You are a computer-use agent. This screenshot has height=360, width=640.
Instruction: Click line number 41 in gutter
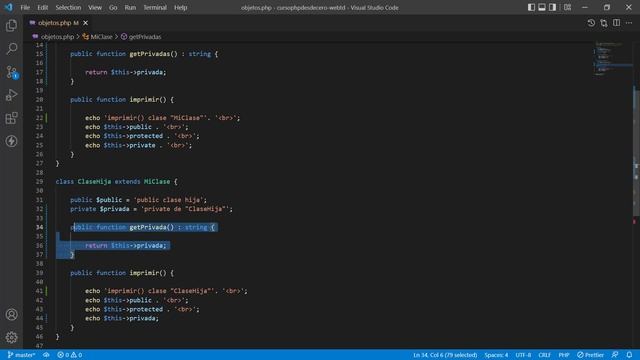point(39,291)
